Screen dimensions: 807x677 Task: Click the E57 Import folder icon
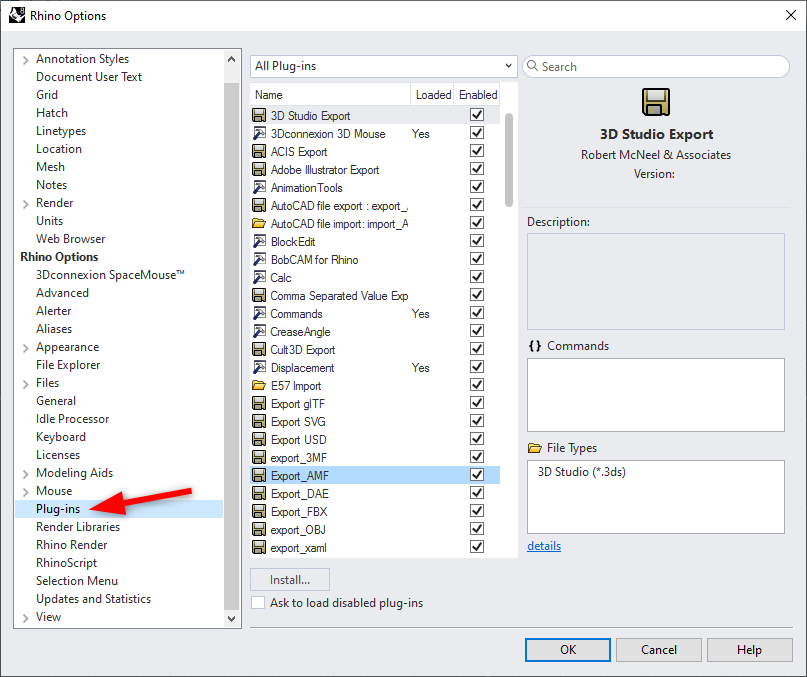(259, 386)
